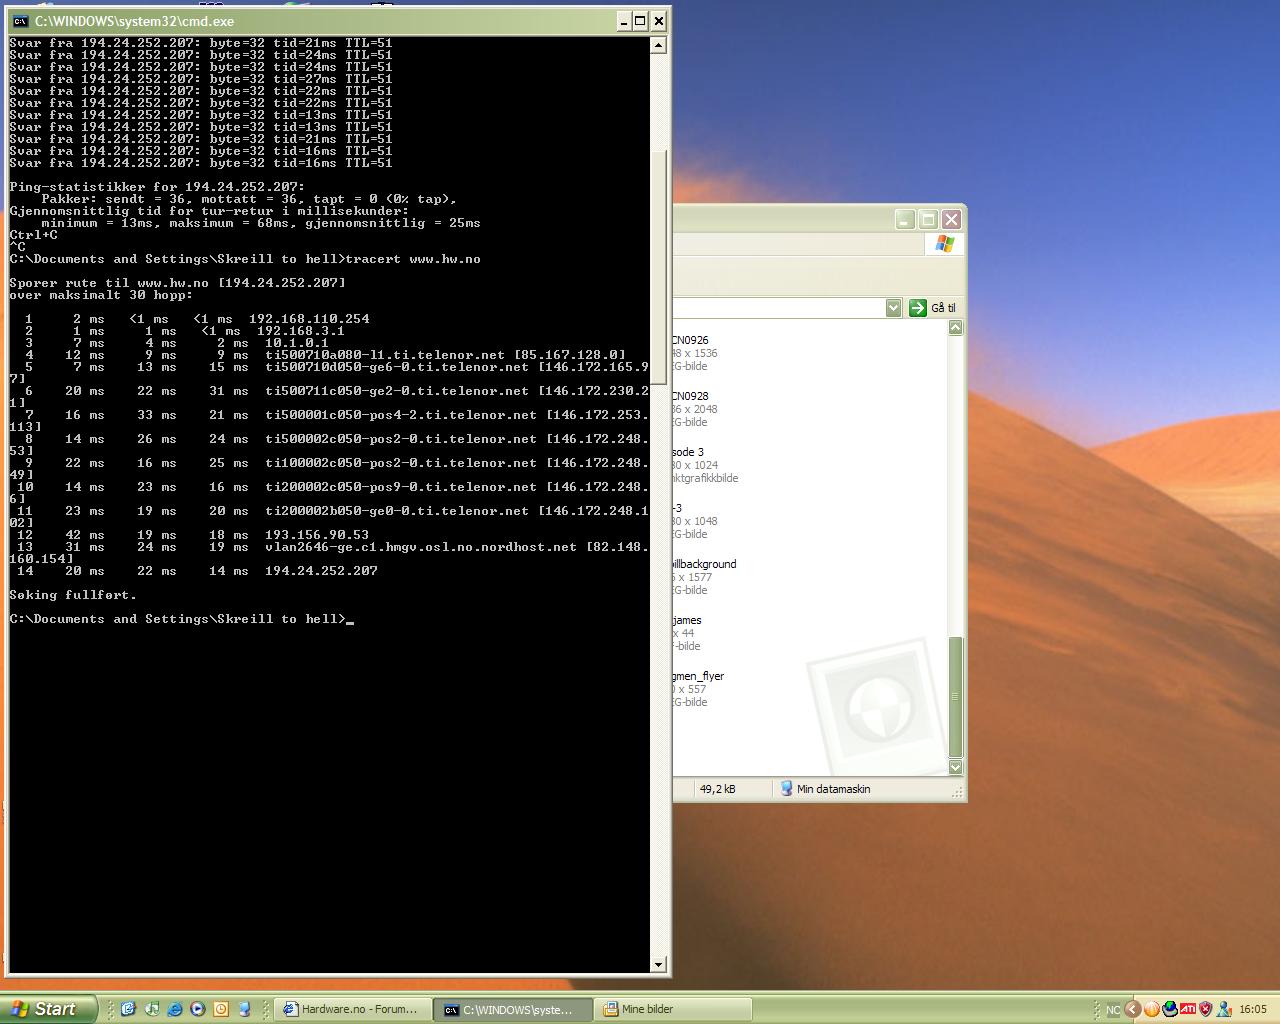Maximize the cmd.exe window
The image size is (1280, 1024).
pos(641,20)
